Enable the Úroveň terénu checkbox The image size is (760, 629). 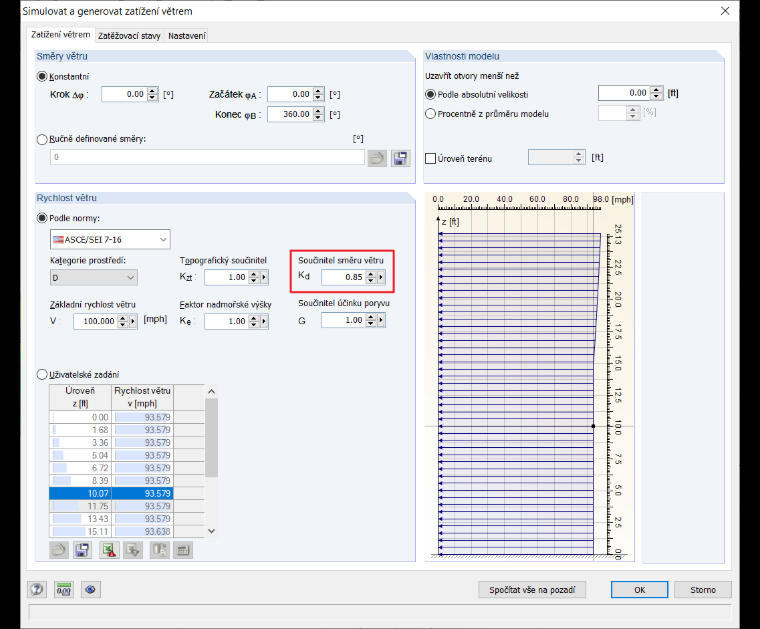(x=430, y=158)
